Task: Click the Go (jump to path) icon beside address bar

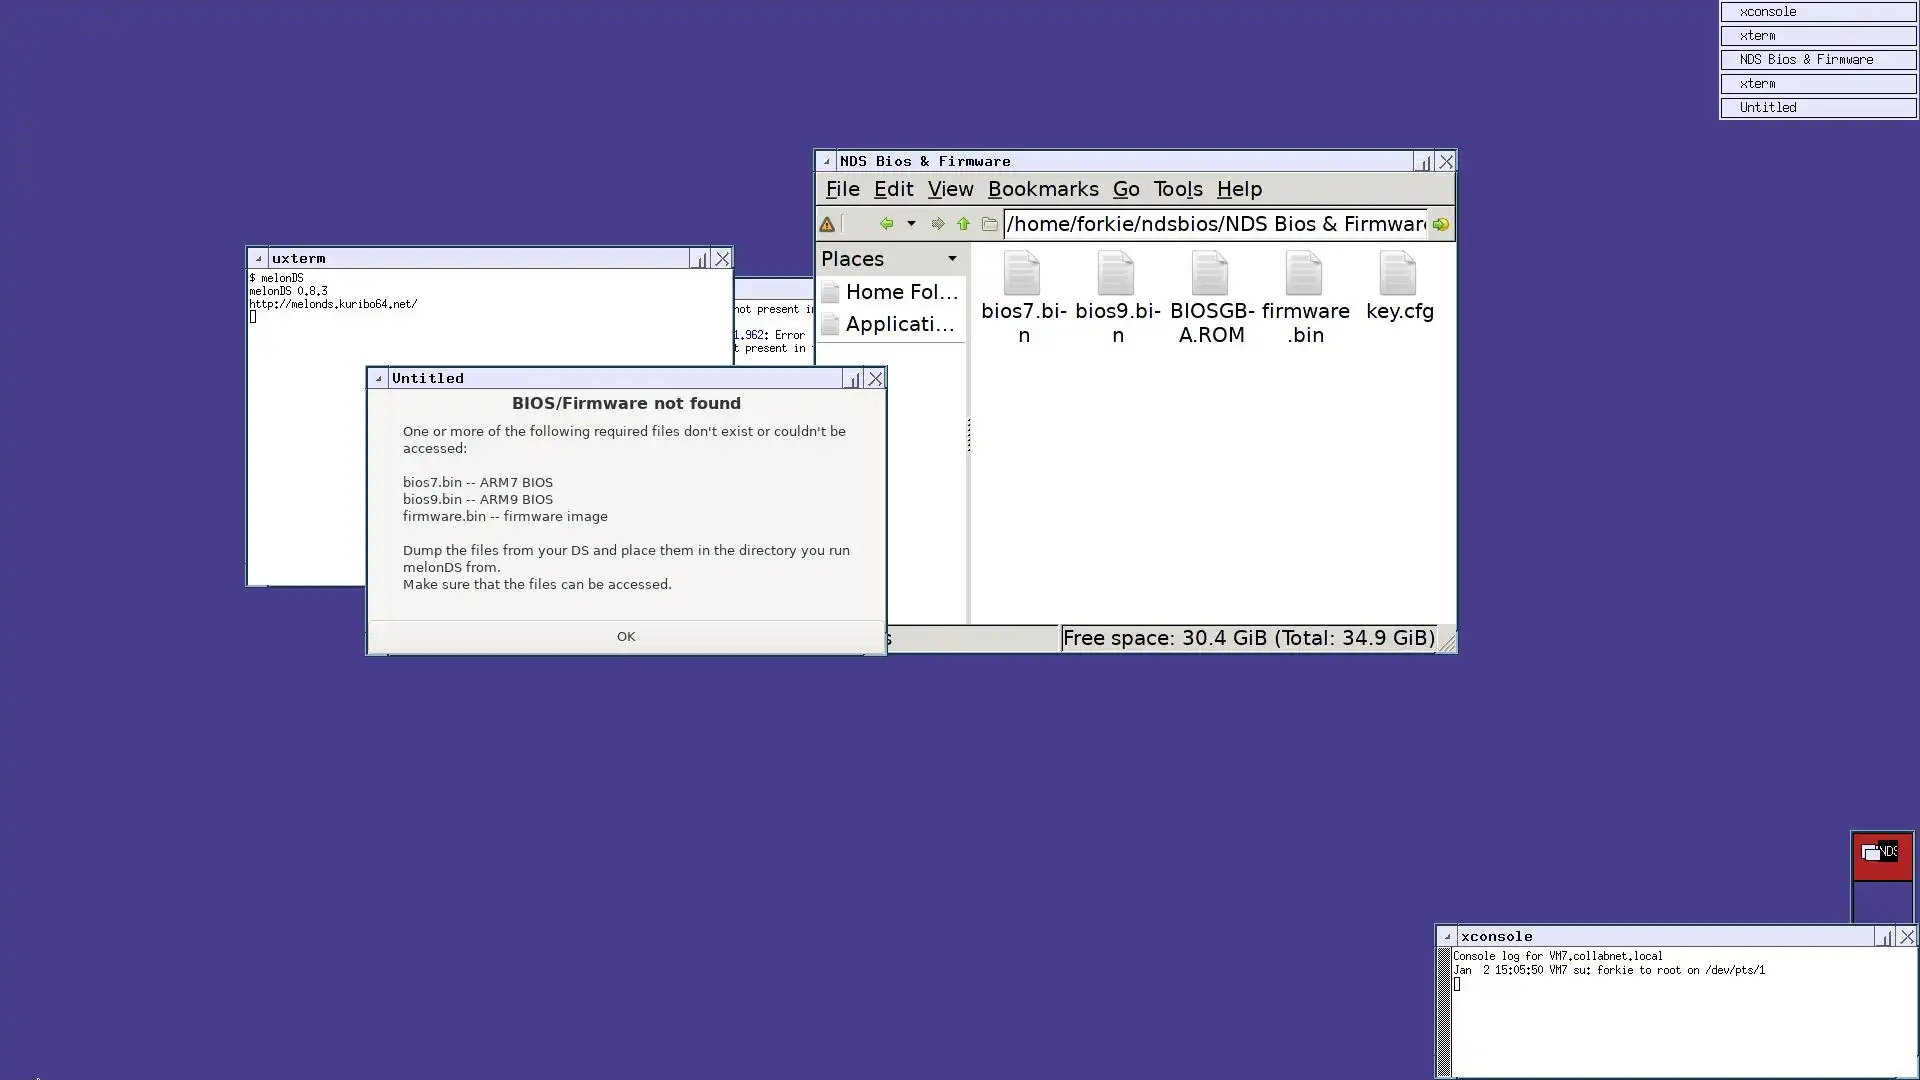Action: click(x=1440, y=225)
